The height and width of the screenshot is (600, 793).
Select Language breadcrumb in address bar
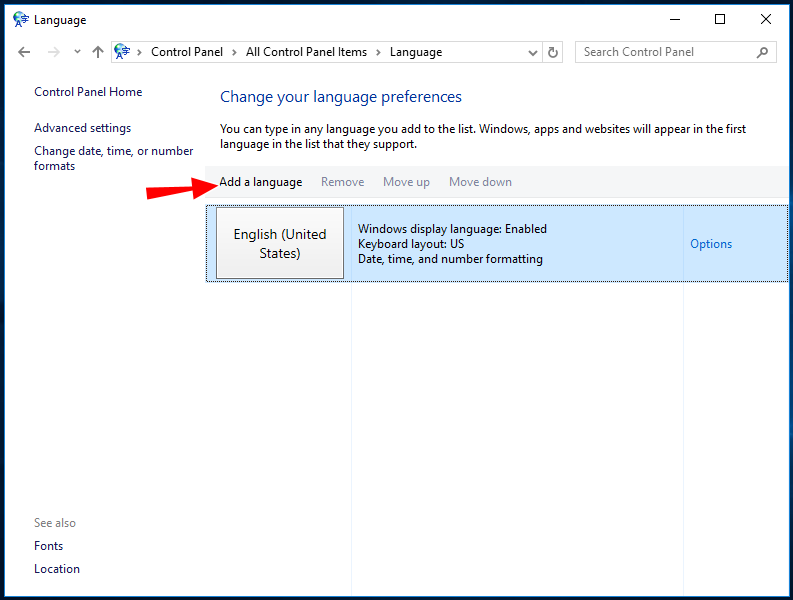pyautogui.click(x=416, y=52)
